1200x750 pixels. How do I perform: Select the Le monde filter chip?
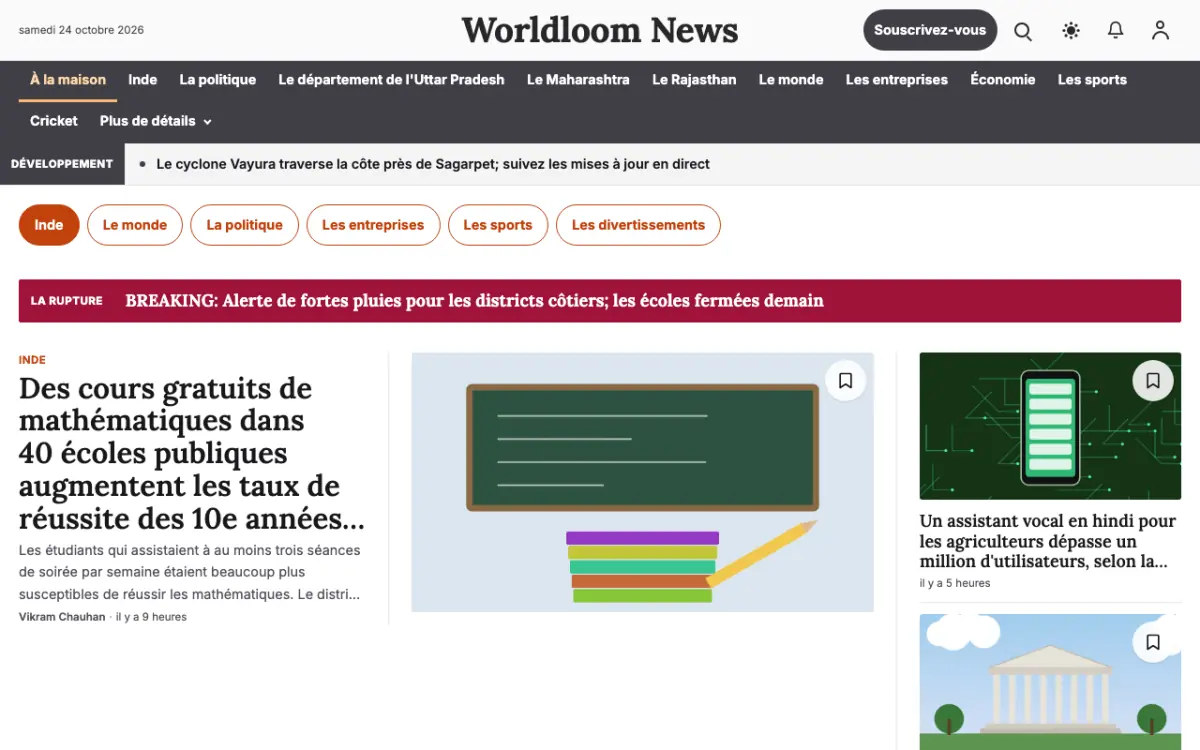[135, 225]
